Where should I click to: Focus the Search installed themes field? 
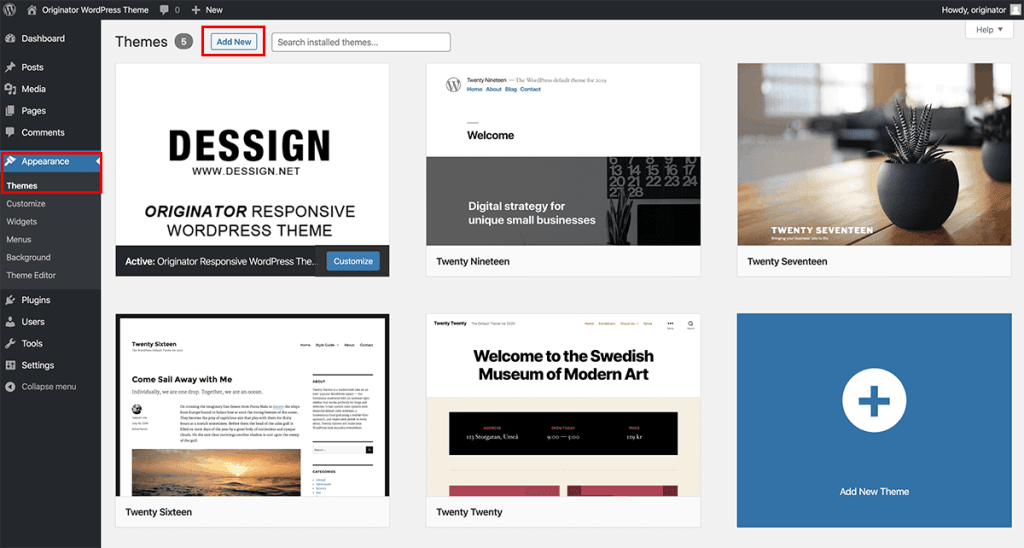[x=360, y=42]
